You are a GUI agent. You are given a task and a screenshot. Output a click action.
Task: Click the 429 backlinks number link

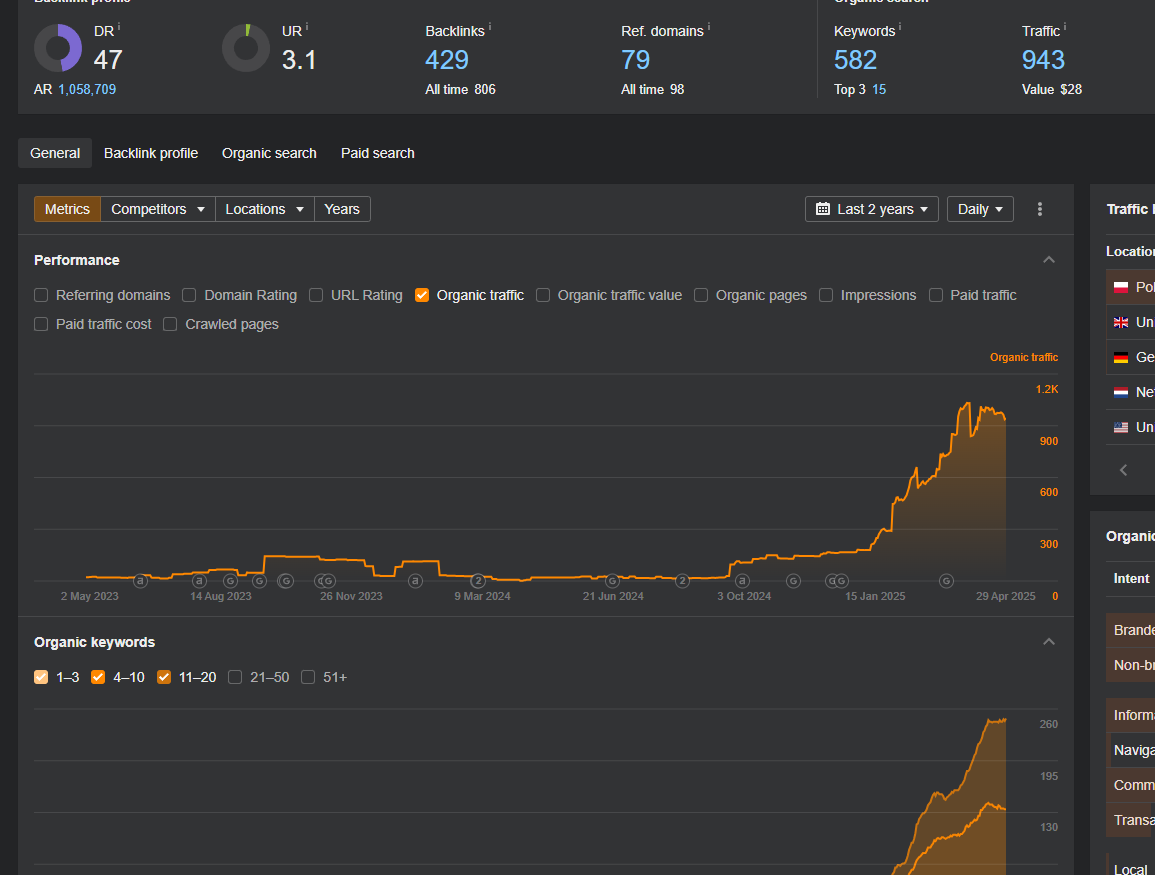447,60
